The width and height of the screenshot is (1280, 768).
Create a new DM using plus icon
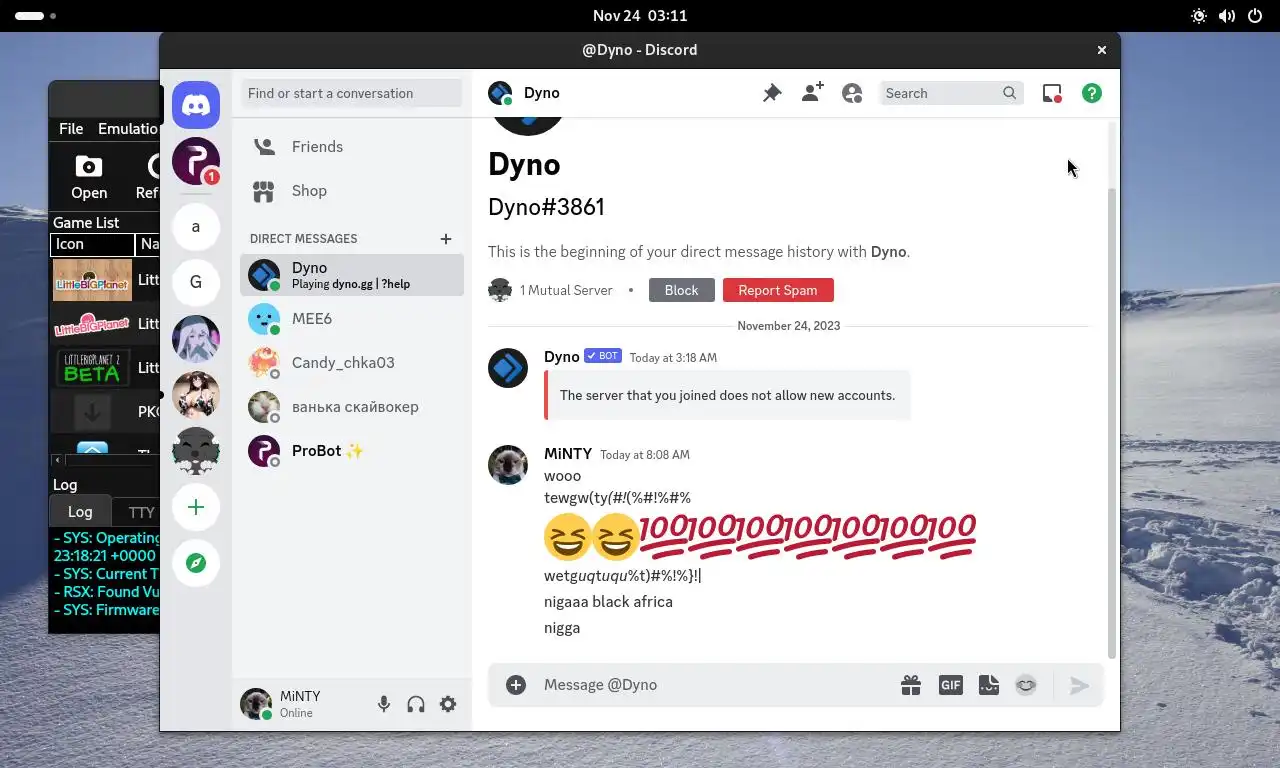coord(446,239)
